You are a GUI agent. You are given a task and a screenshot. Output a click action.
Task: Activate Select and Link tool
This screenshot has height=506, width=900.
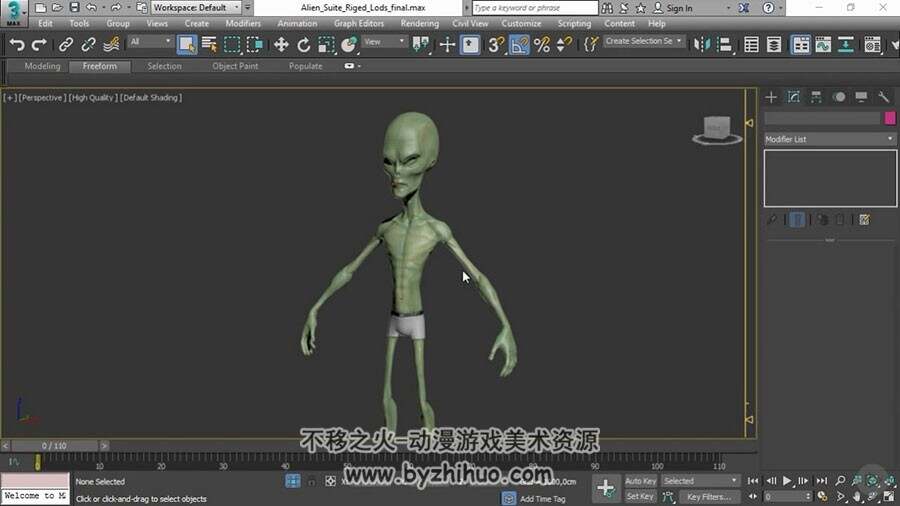coord(65,44)
